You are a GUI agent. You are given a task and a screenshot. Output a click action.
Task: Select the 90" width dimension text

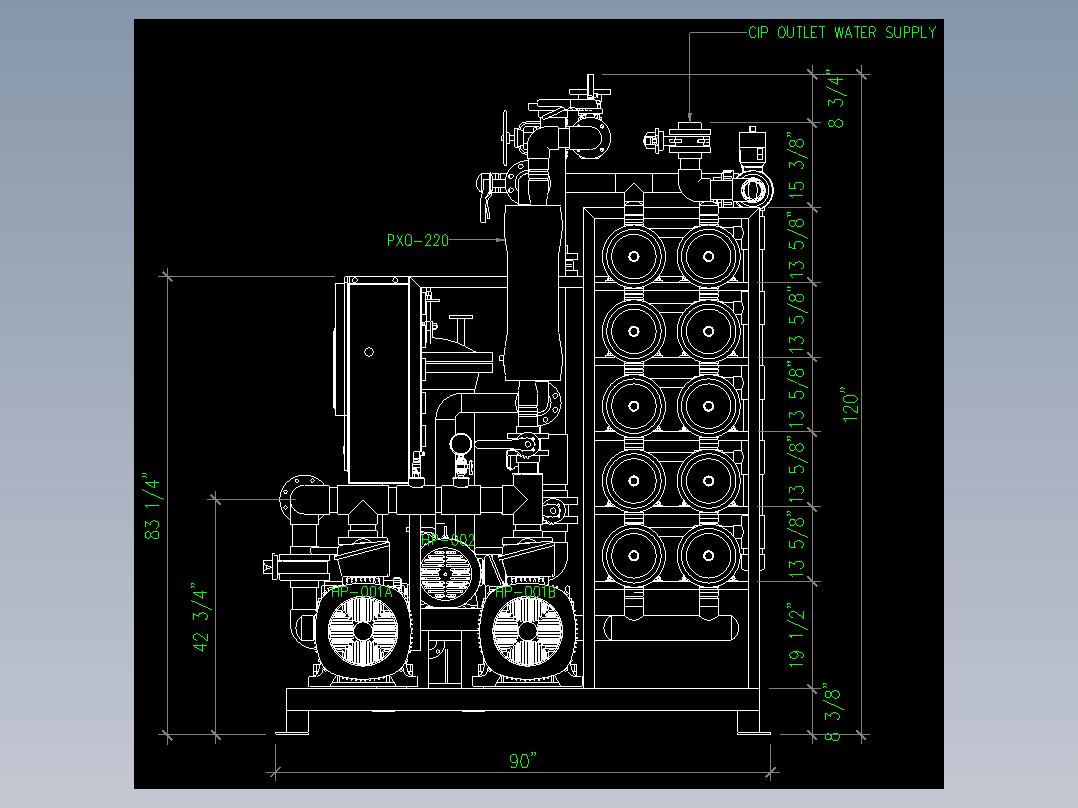click(x=522, y=761)
